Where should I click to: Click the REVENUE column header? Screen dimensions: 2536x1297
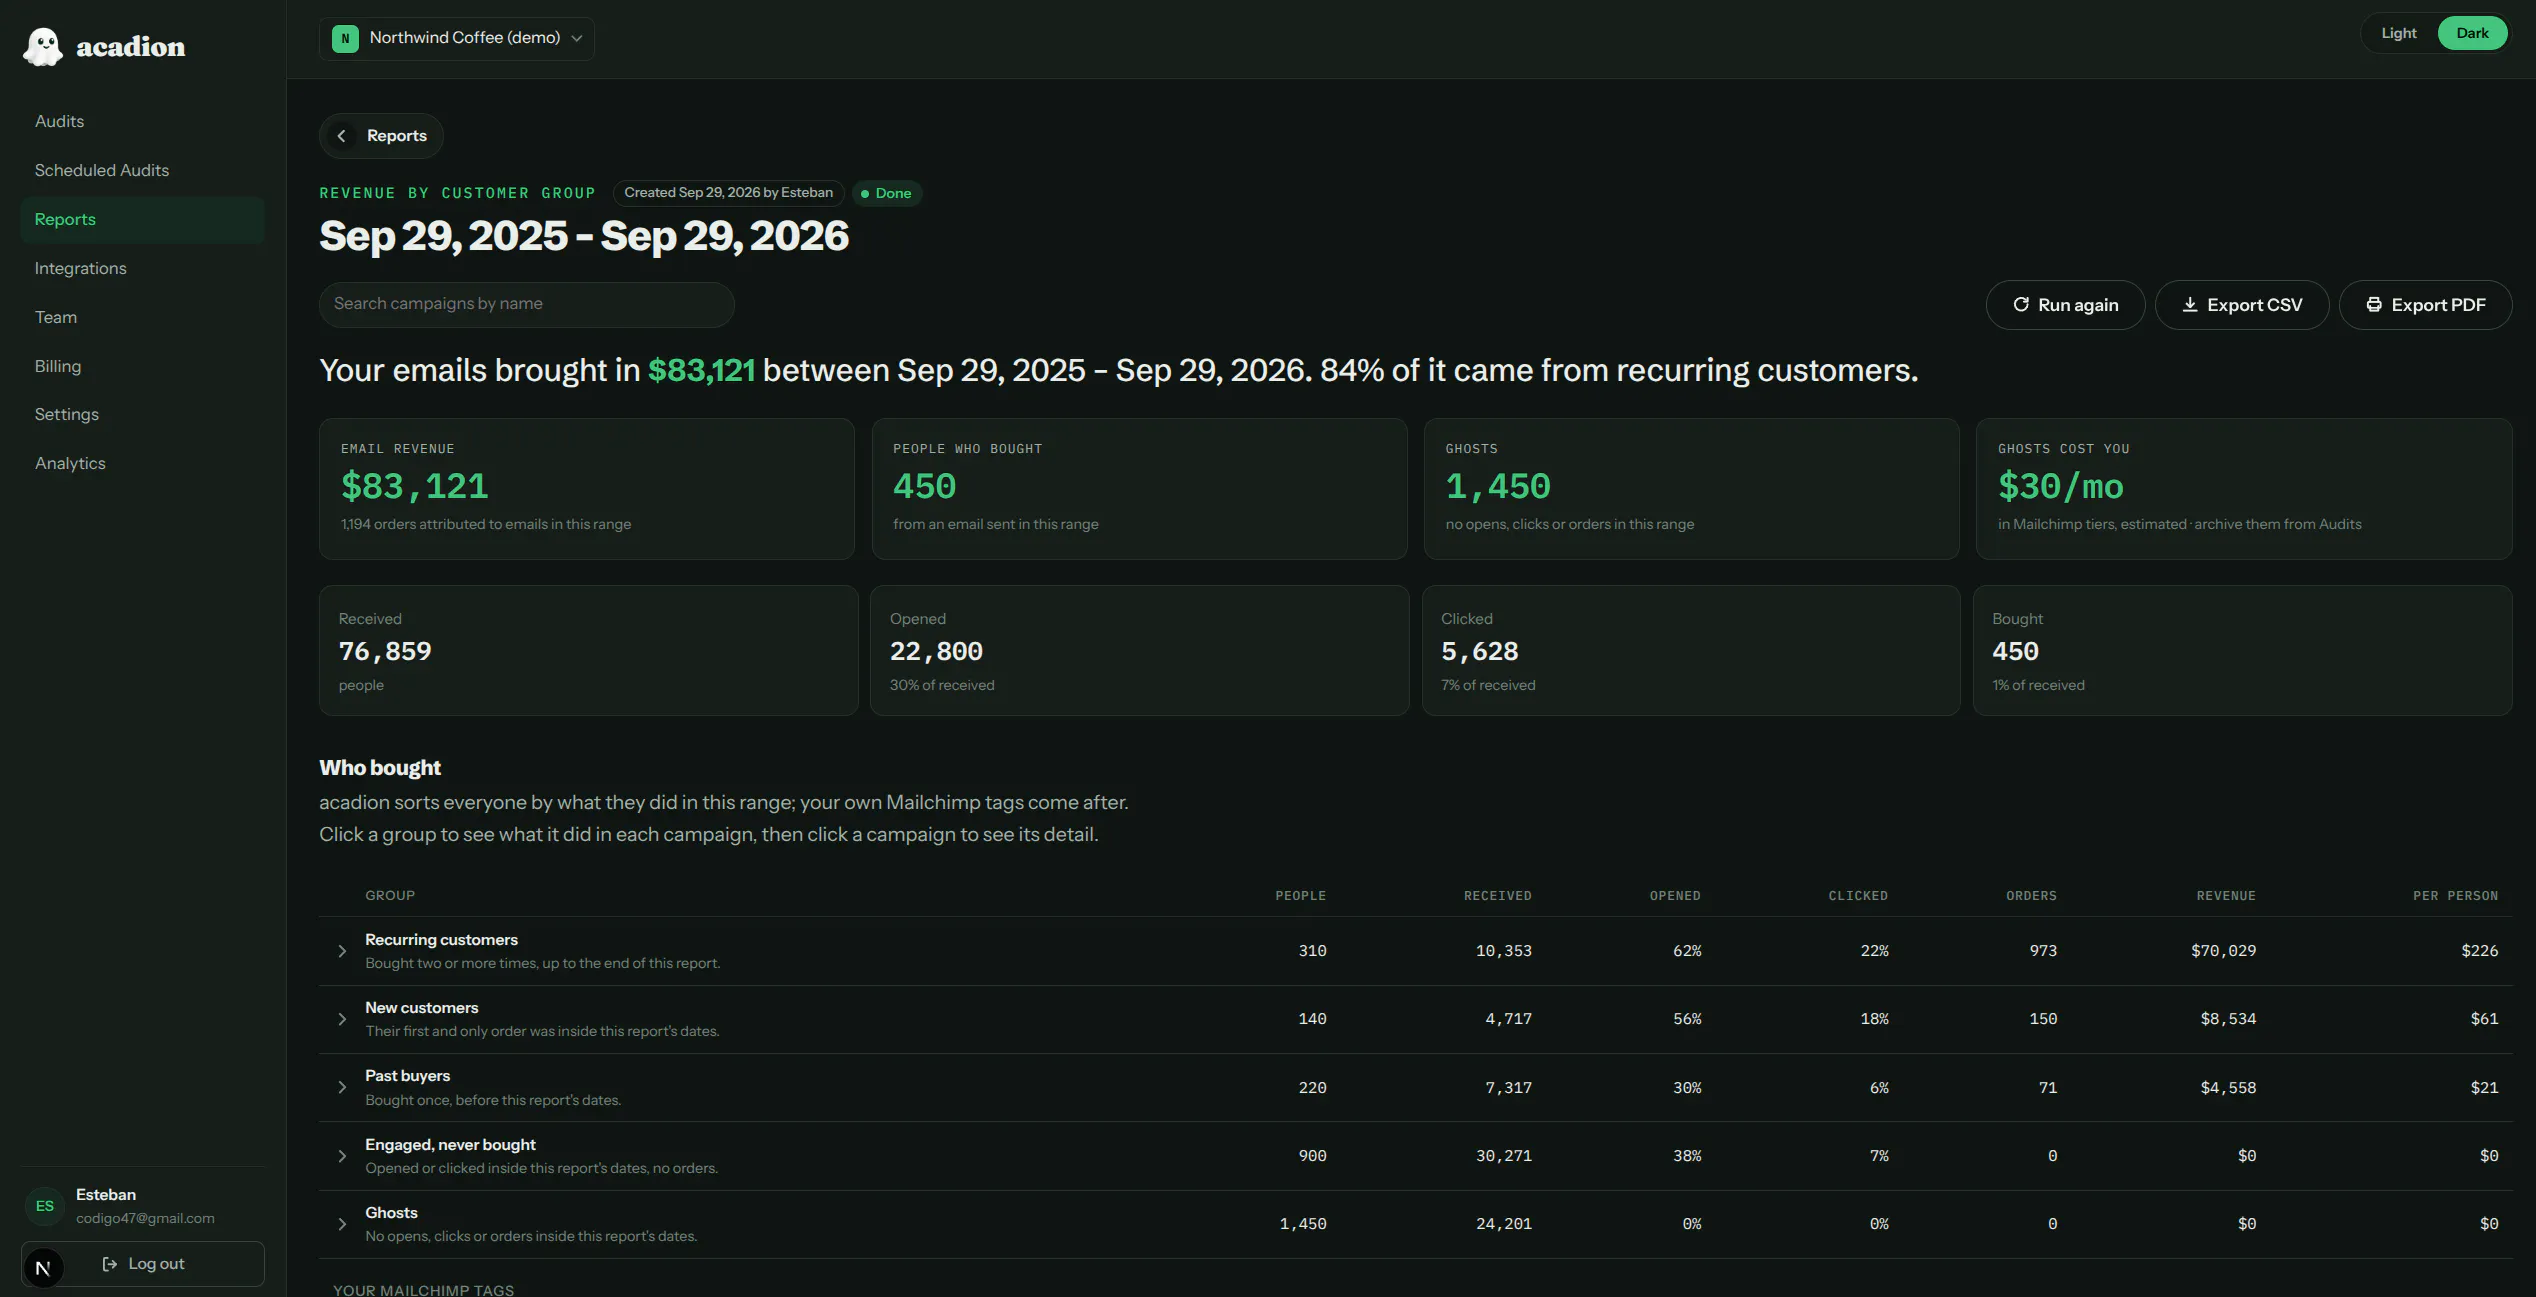pos(2226,896)
